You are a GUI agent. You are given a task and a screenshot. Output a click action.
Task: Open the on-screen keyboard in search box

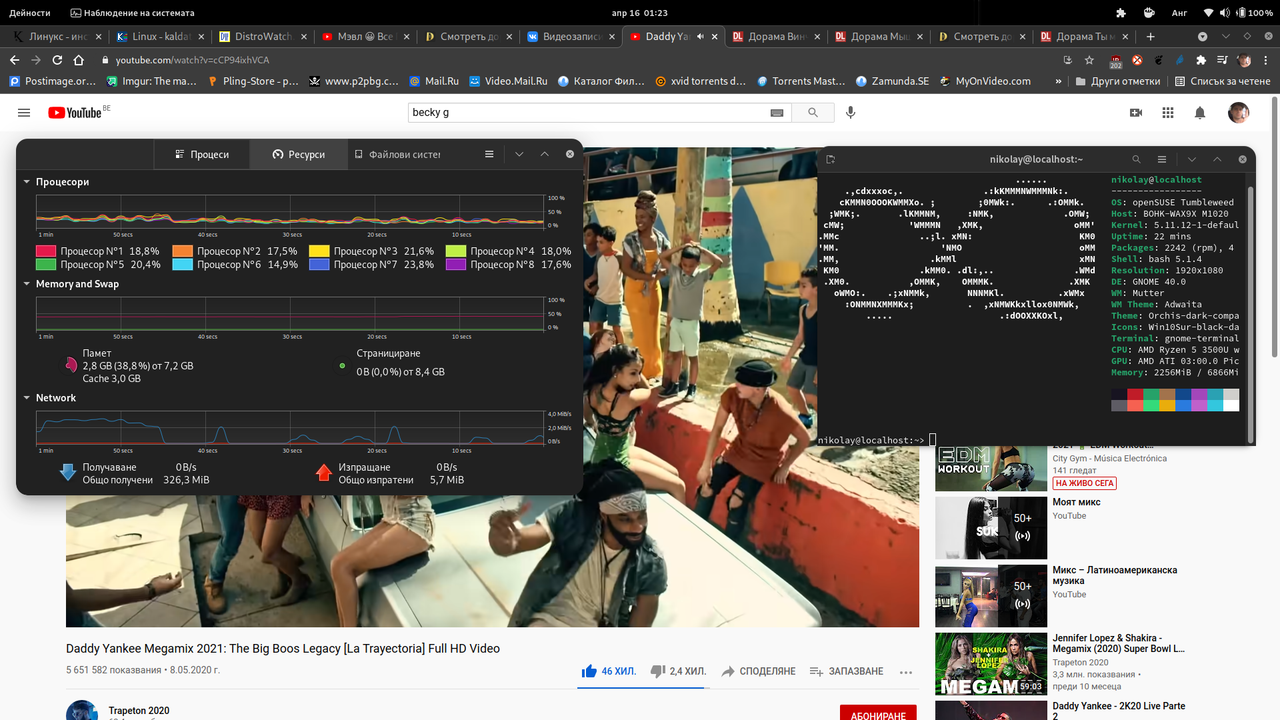point(777,113)
